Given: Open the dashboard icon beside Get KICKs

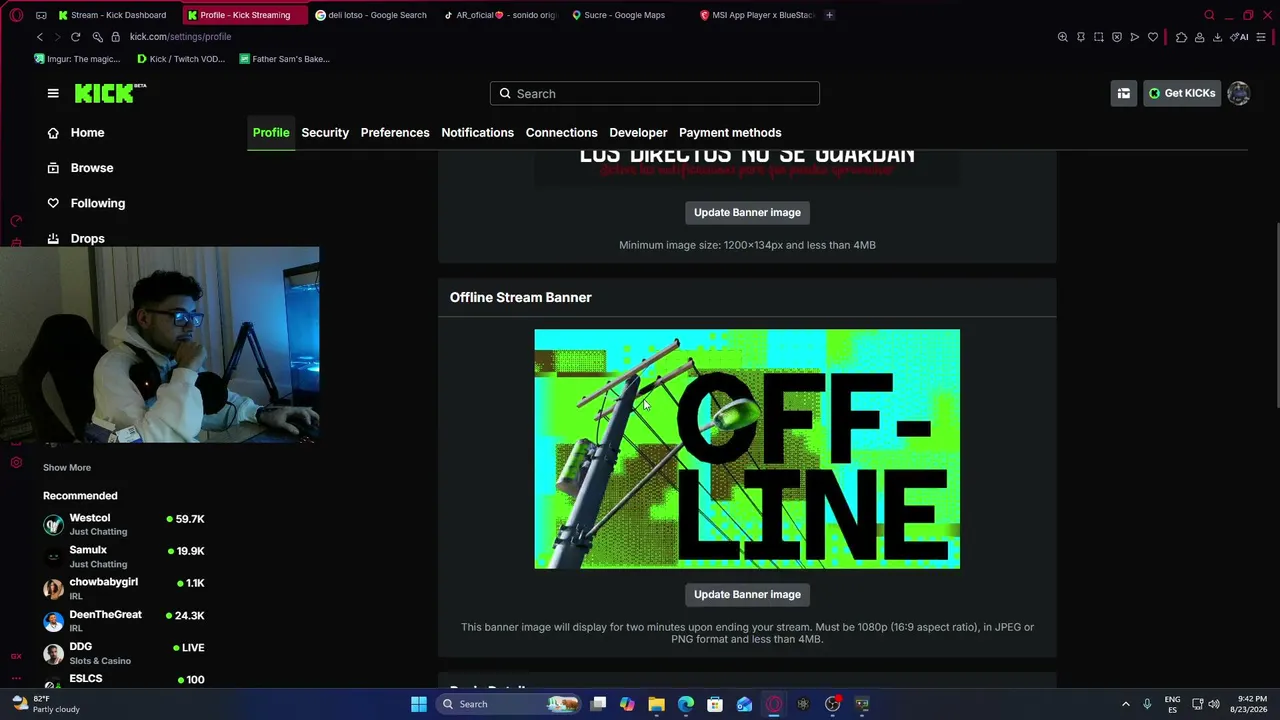Looking at the screenshot, I should tap(1124, 93).
